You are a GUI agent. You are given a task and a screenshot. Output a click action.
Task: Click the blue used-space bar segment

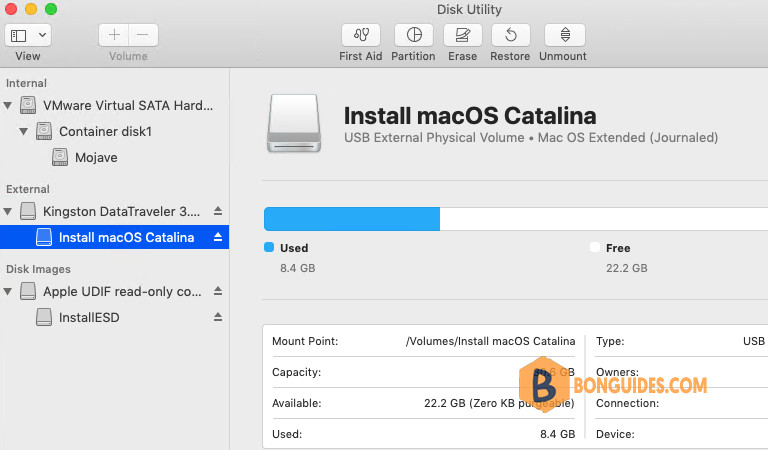point(352,219)
